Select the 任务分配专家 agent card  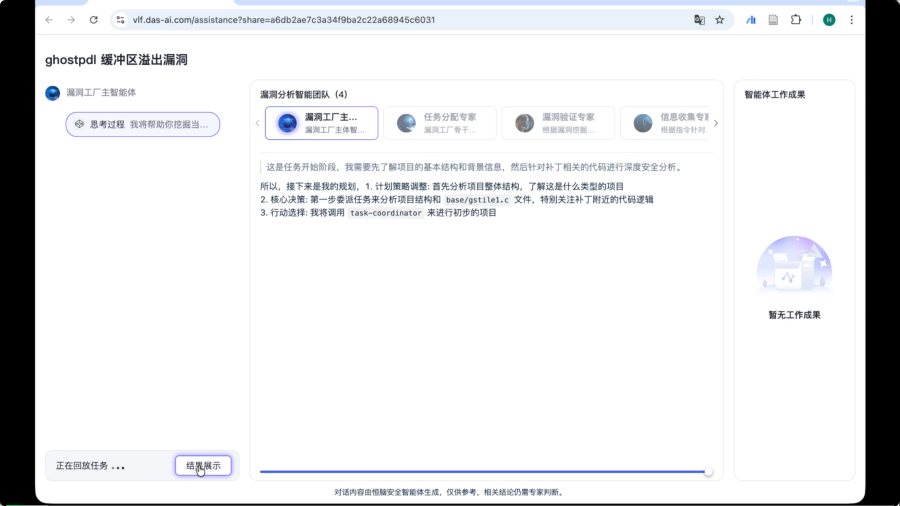tap(439, 123)
